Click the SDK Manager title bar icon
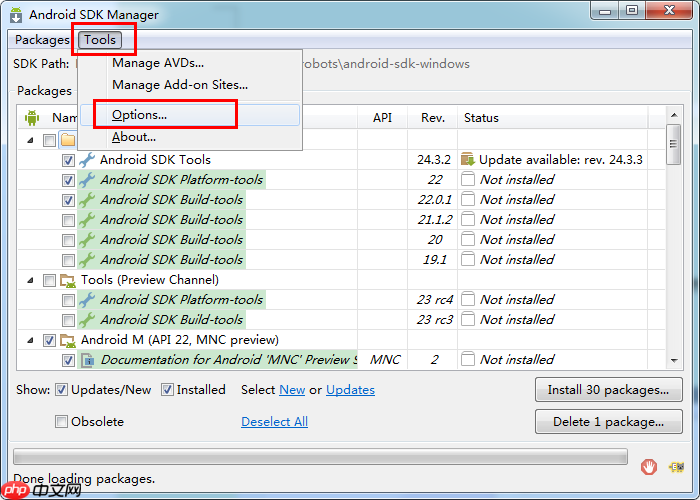The image size is (700, 500). [16, 15]
